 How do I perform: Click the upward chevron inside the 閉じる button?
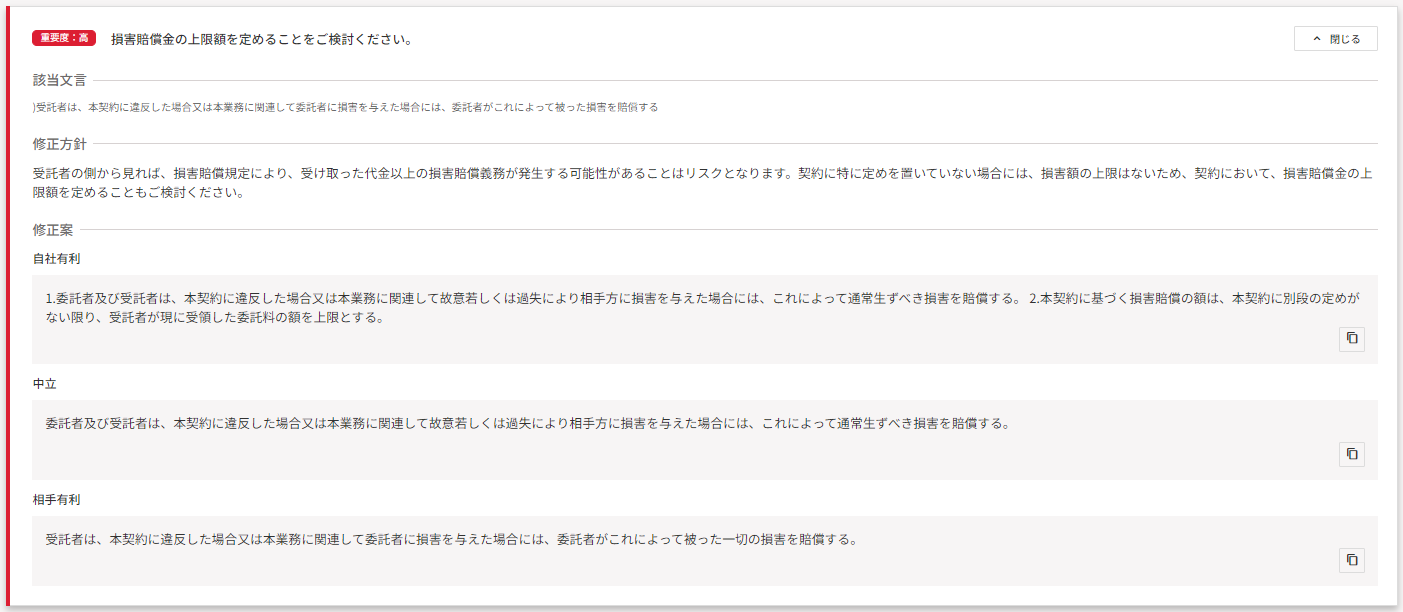tap(1315, 38)
